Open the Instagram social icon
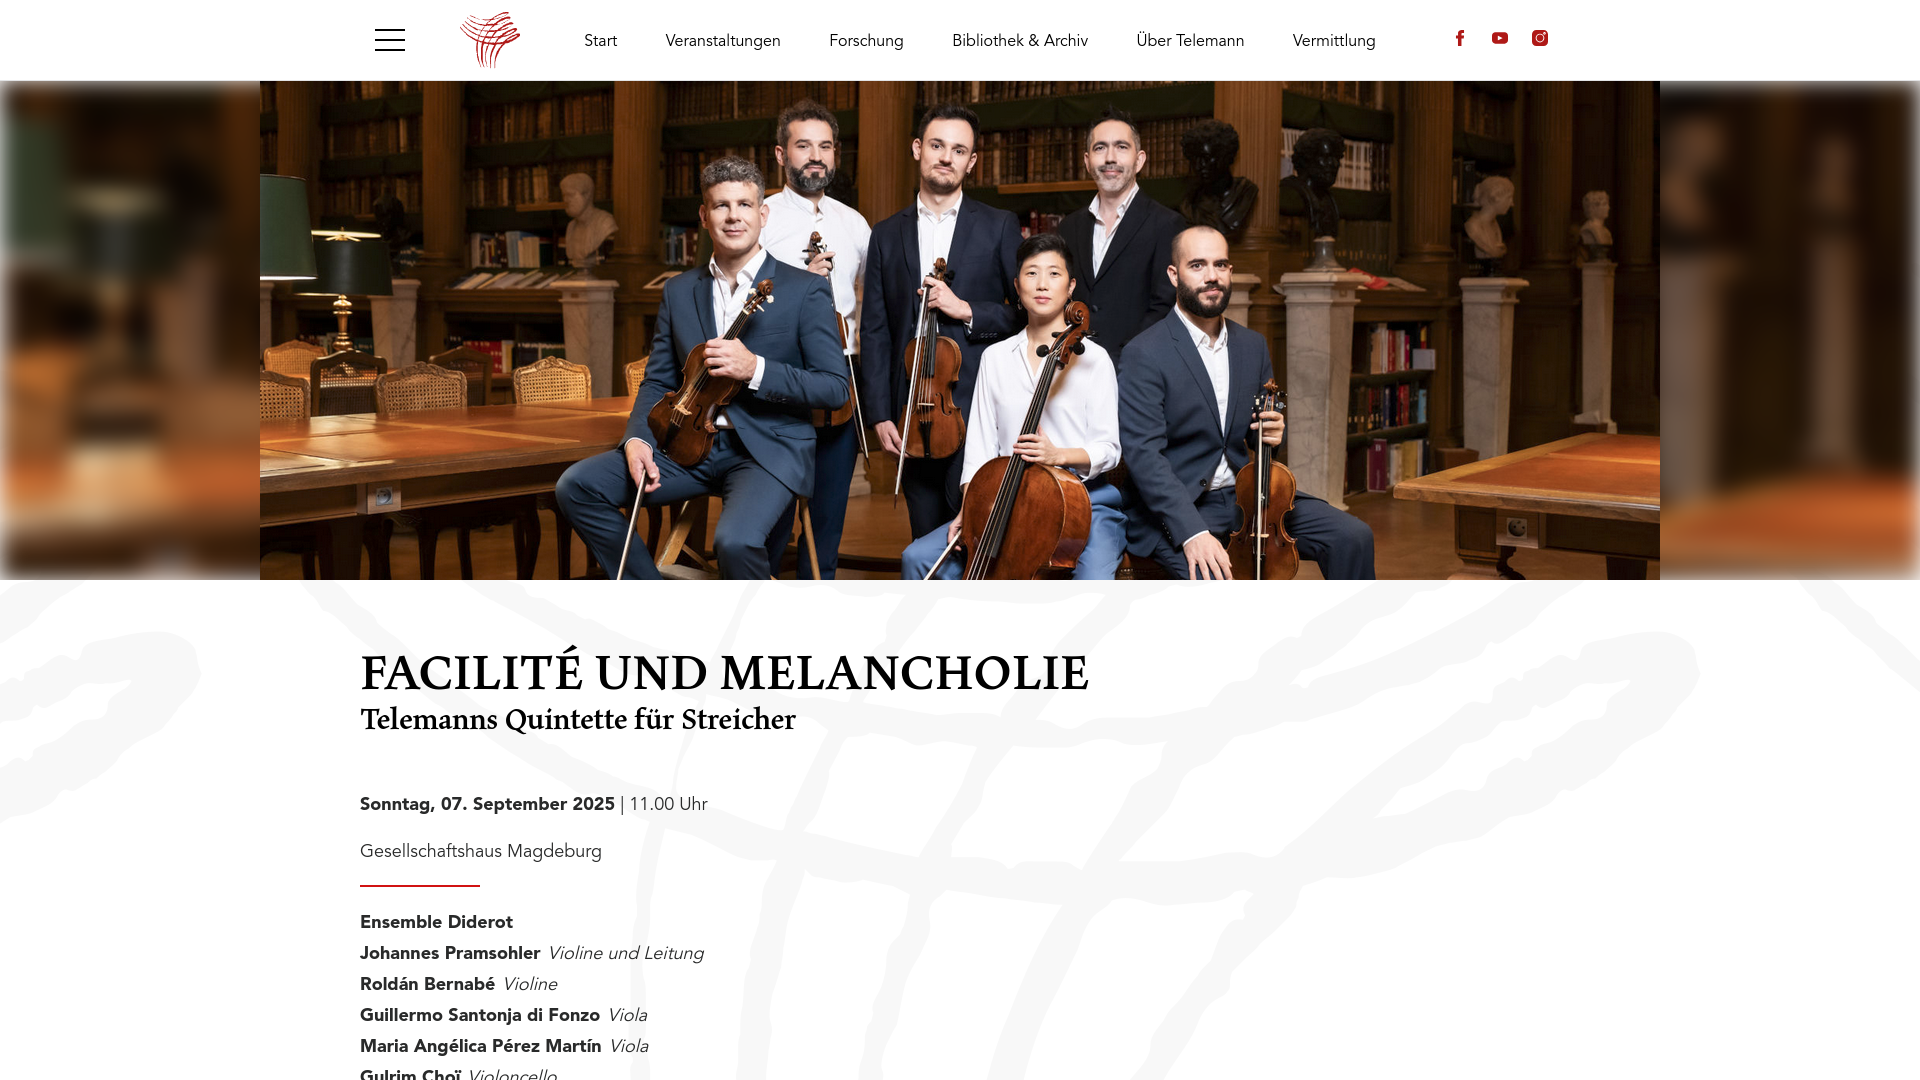This screenshot has height=1080, width=1920. [x=1540, y=38]
